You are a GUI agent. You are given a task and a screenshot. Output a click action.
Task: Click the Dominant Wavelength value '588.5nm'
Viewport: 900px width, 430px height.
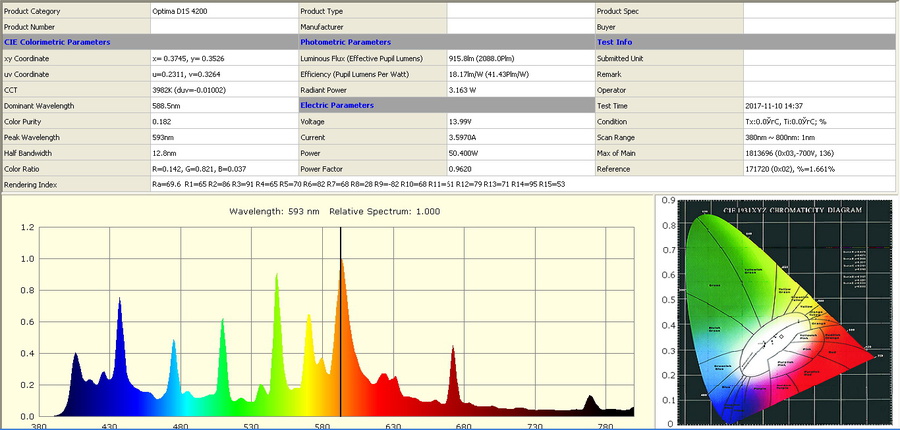point(165,106)
